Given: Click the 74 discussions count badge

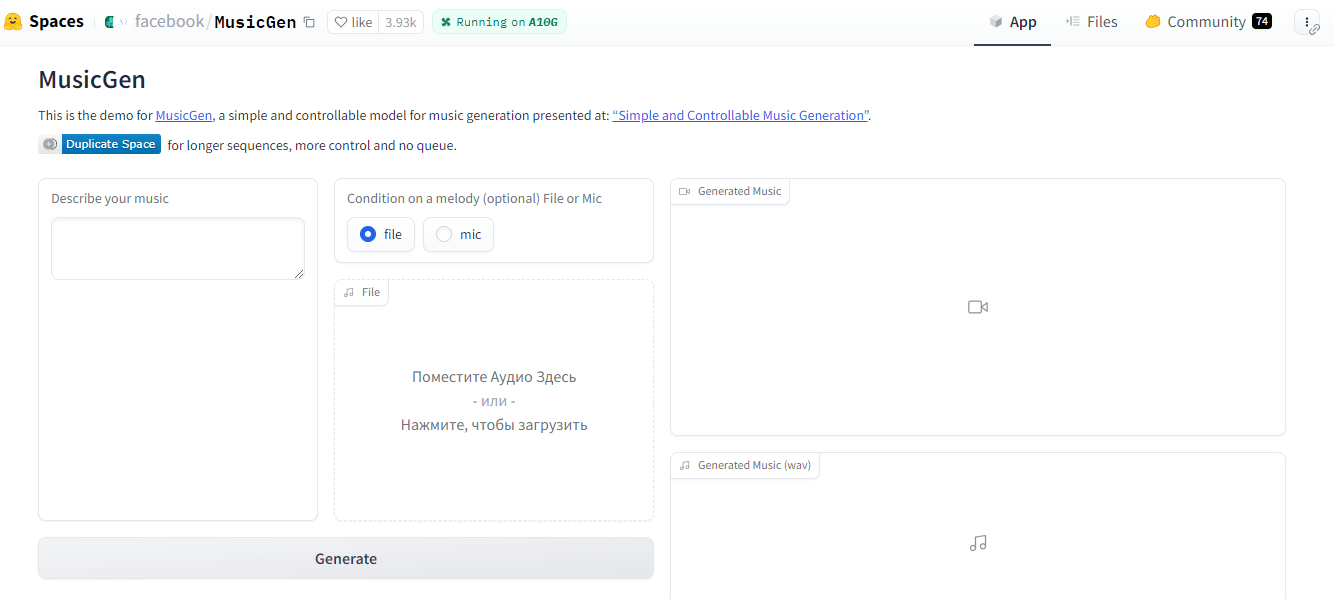Looking at the screenshot, I should [1262, 21].
